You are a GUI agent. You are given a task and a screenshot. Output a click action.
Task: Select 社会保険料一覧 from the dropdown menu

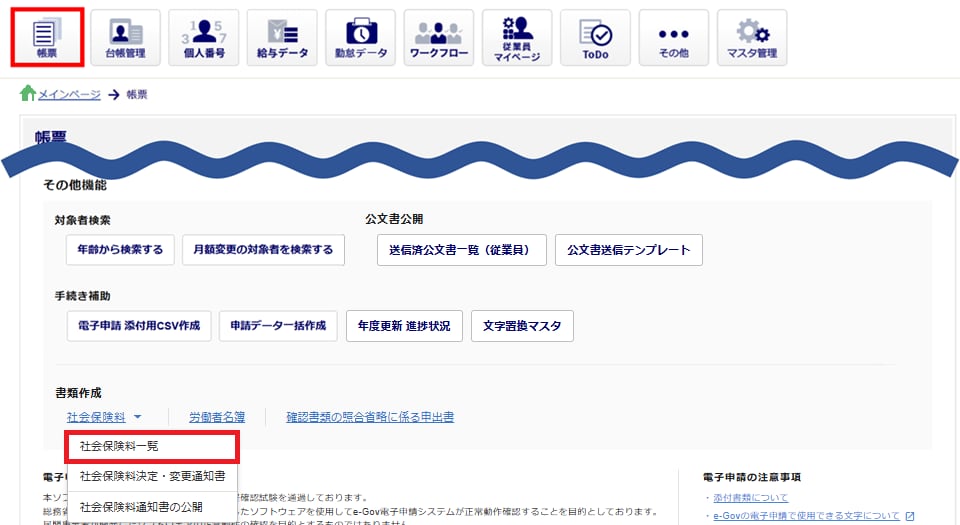pos(119,446)
